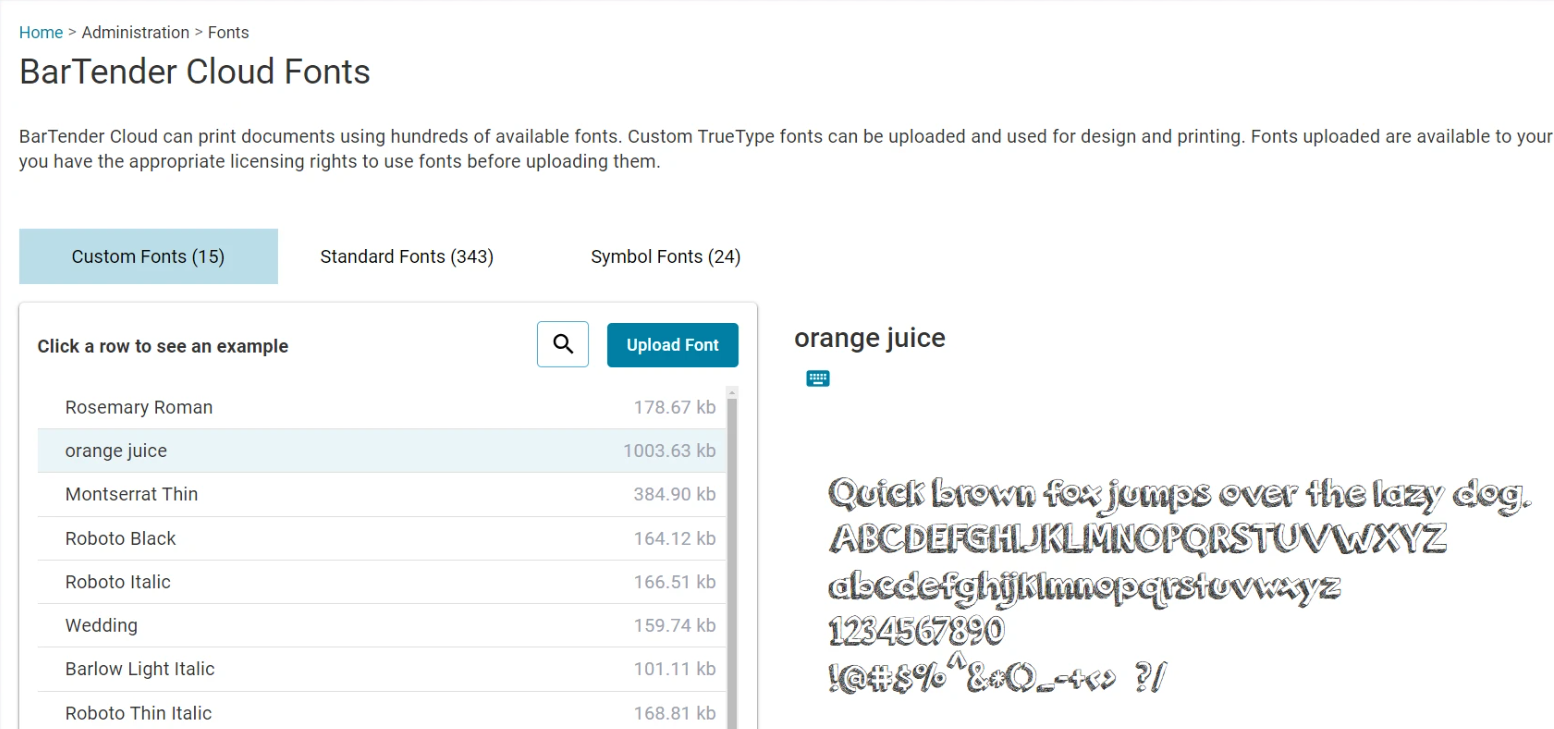Click the BarTender Cloud Fonts page title
Viewport: 1554px width, 729px height.
pyautogui.click(x=195, y=72)
